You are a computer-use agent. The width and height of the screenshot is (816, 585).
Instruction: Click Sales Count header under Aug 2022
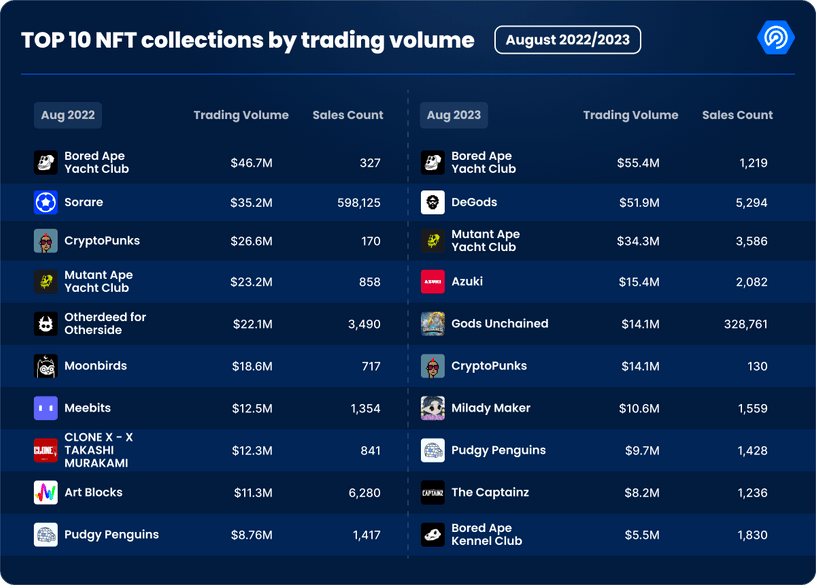(x=348, y=115)
